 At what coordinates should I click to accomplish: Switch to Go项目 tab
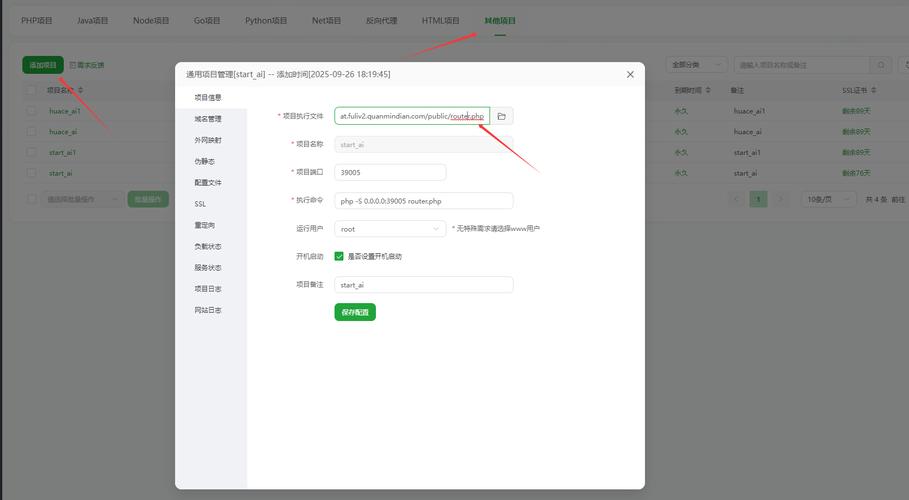(207, 20)
